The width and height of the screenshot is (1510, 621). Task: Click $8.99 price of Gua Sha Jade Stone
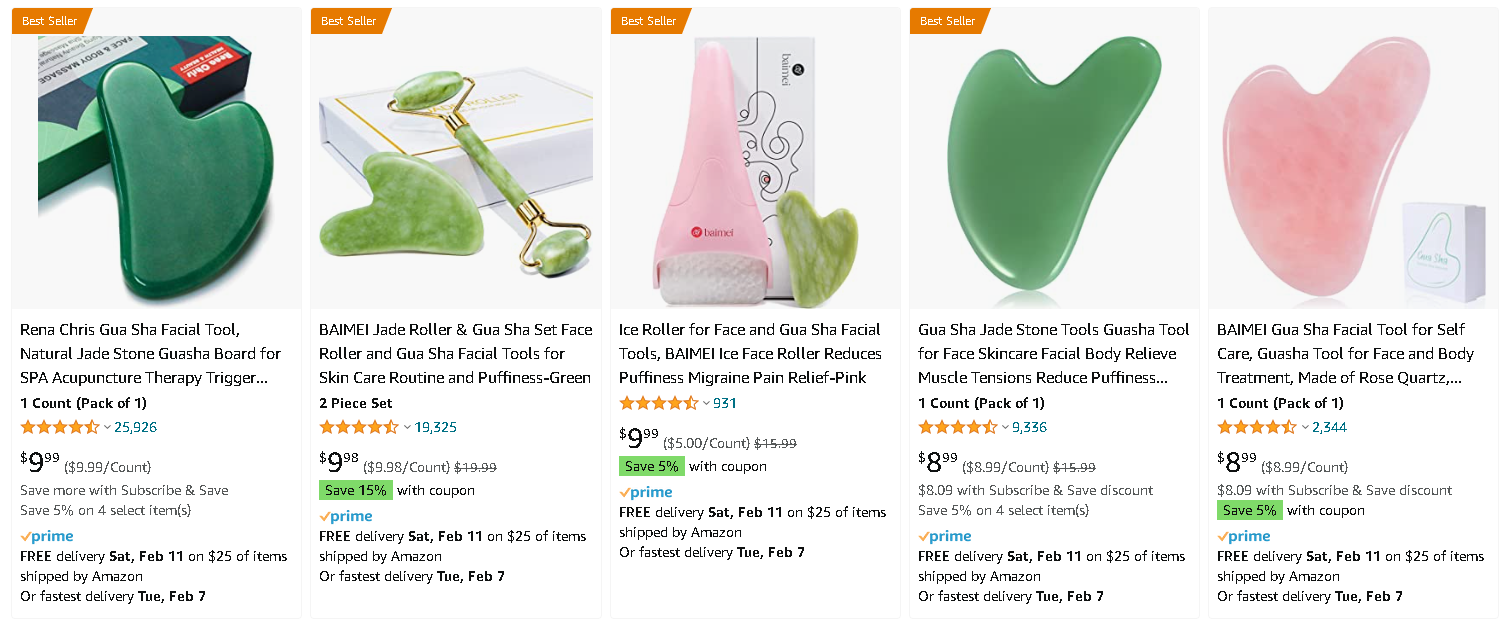[x=937, y=462]
